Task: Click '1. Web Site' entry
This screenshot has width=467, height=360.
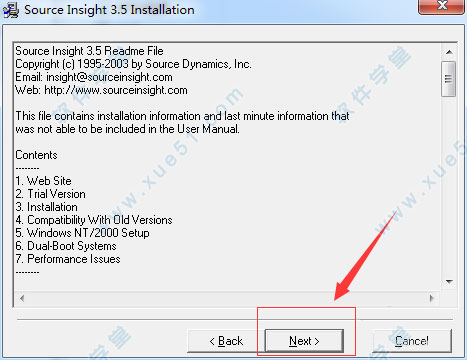Action: 43,181
